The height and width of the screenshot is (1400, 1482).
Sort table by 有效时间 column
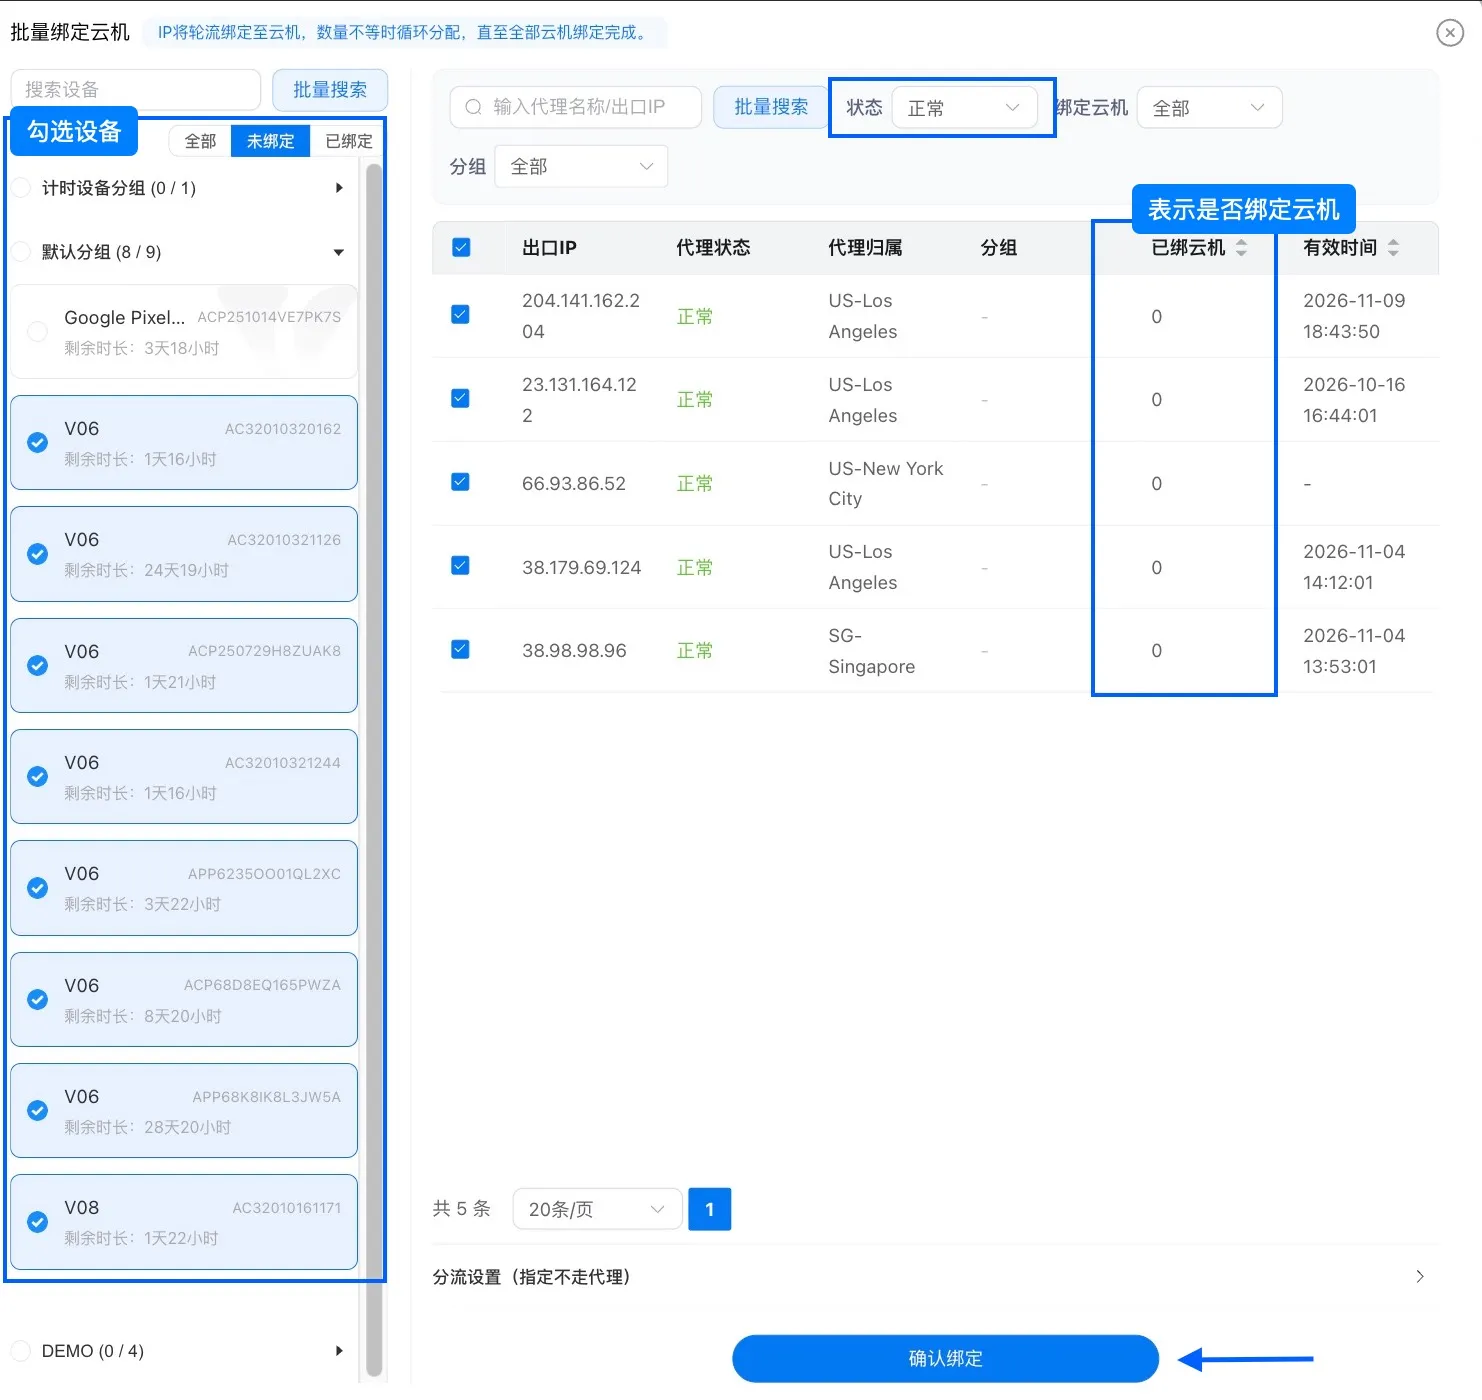[x=1393, y=248]
